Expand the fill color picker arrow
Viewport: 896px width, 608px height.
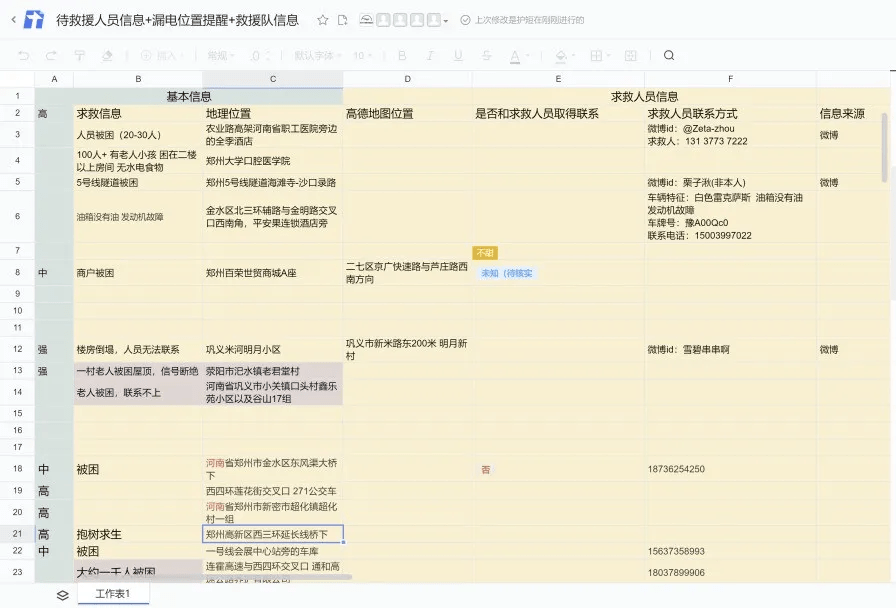point(573,55)
